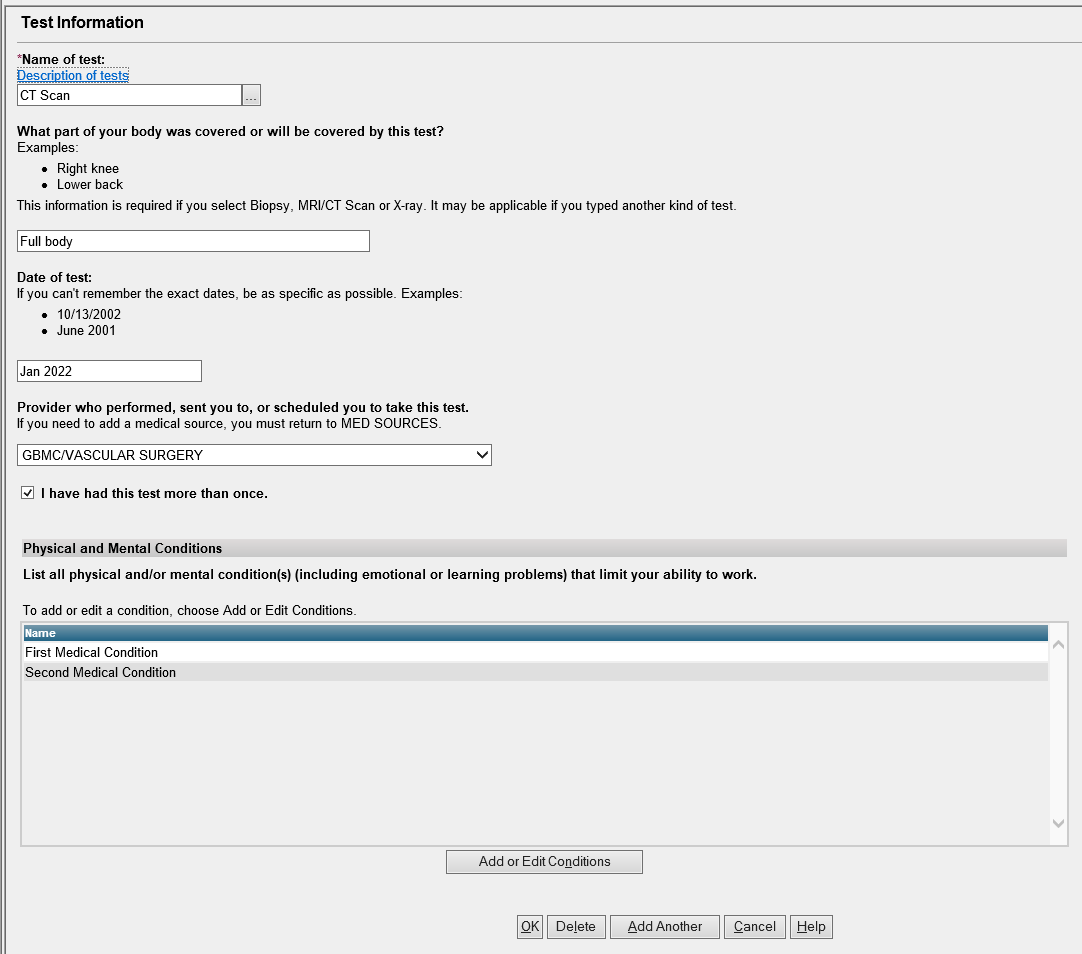Click the date field containing 'Jan 2022'
Viewport: 1082px width, 954px height.
point(109,371)
